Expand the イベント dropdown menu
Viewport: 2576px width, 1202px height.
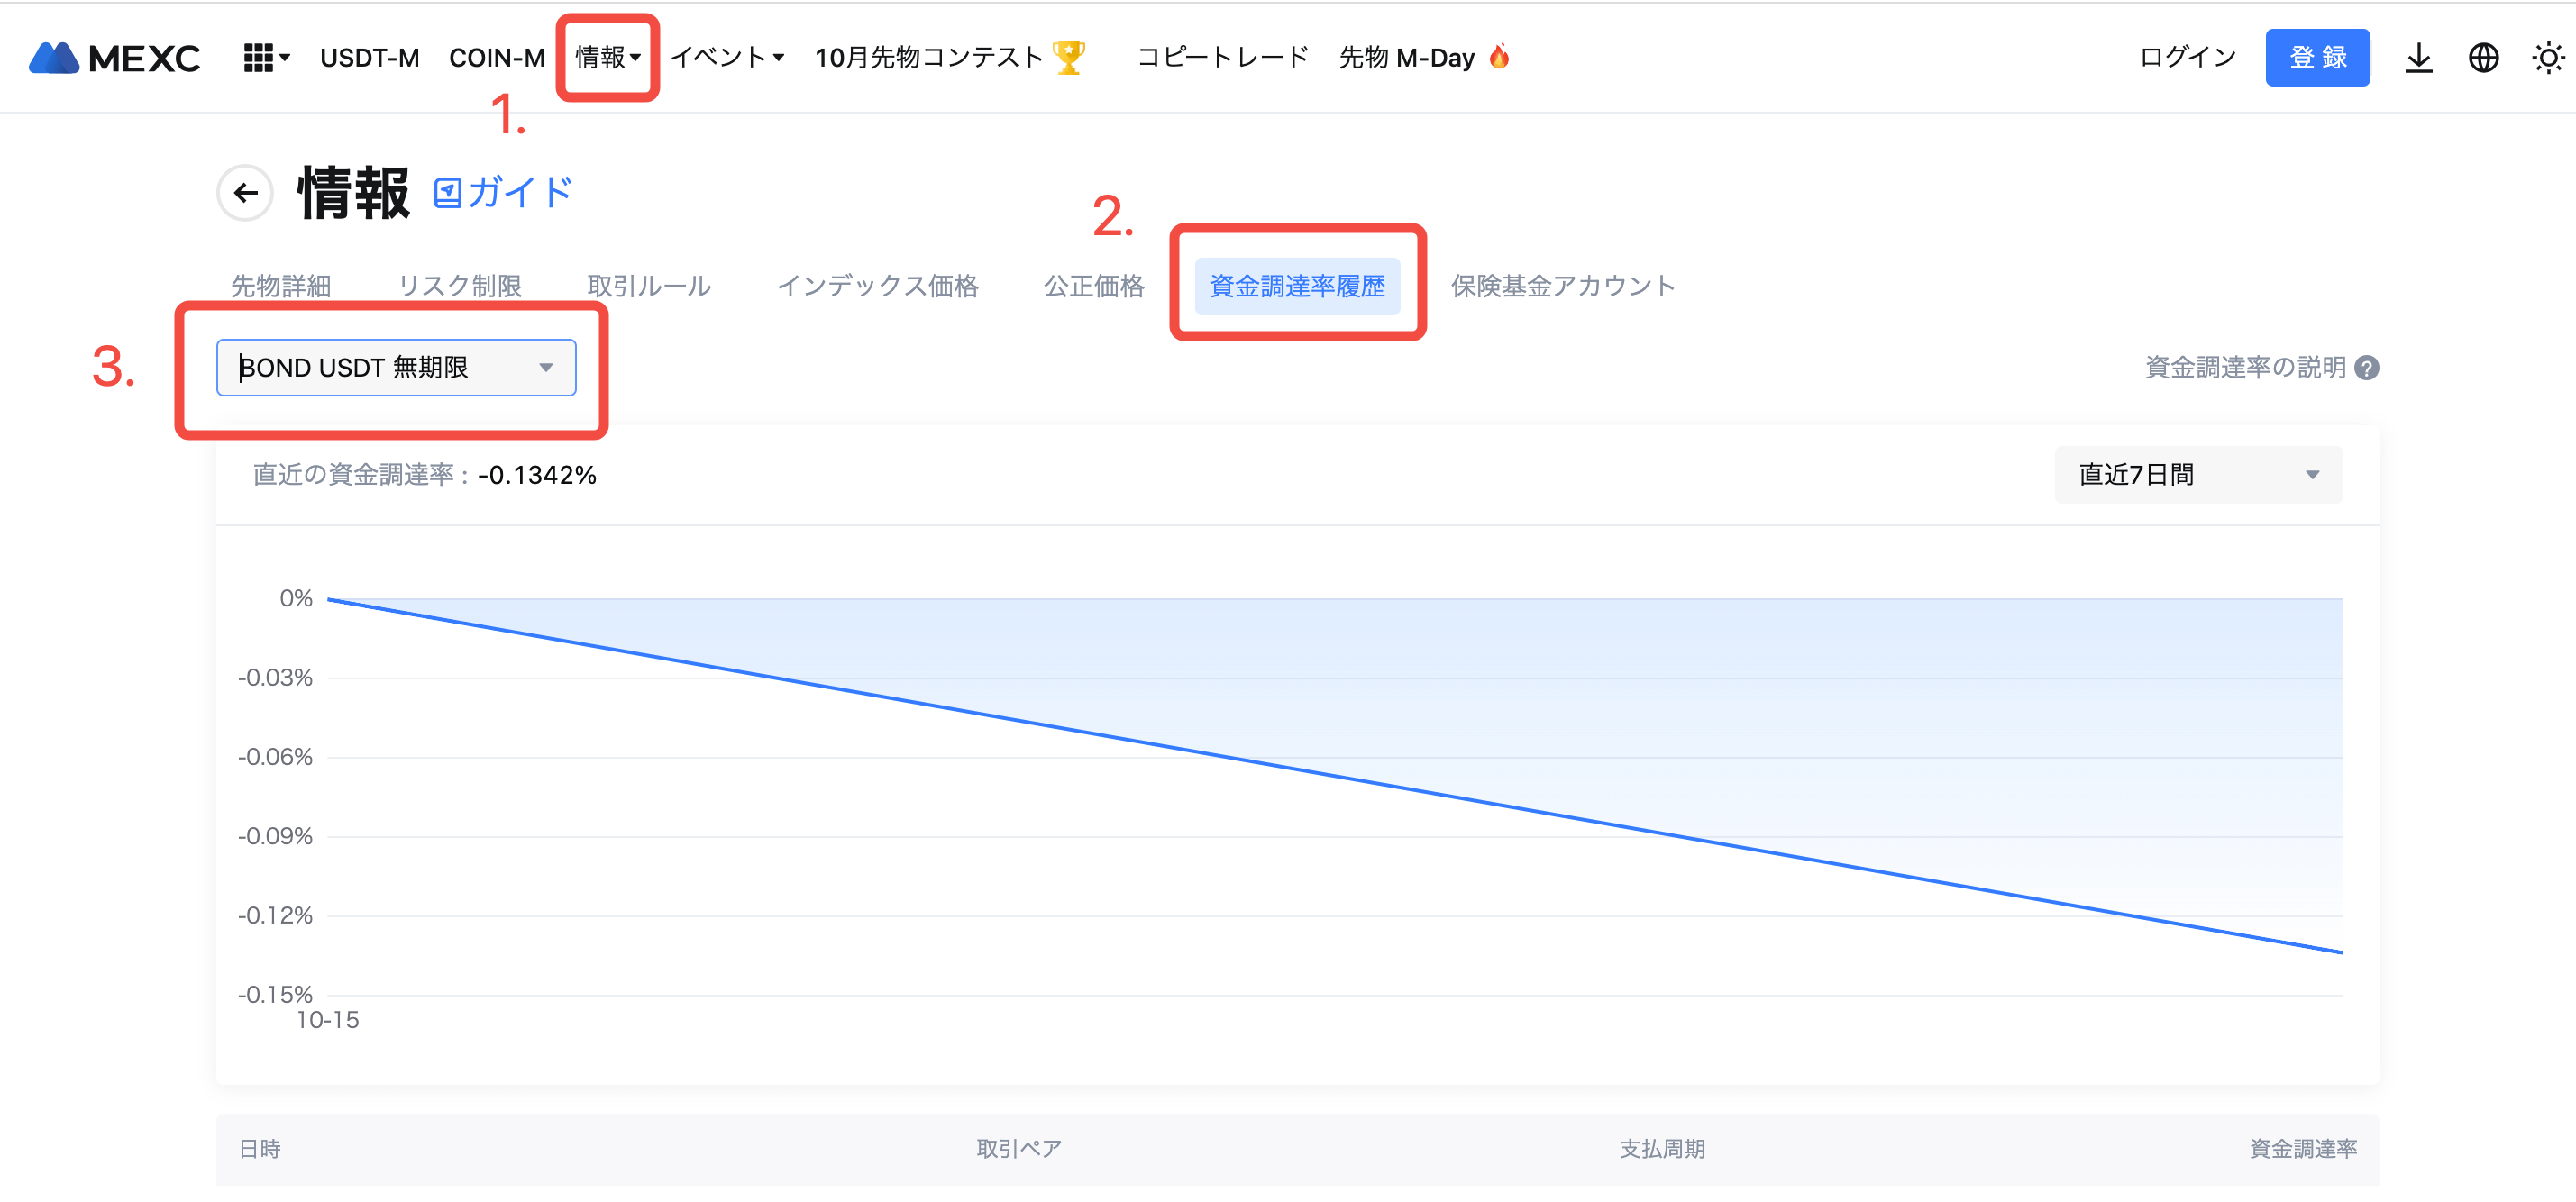[x=726, y=58]
